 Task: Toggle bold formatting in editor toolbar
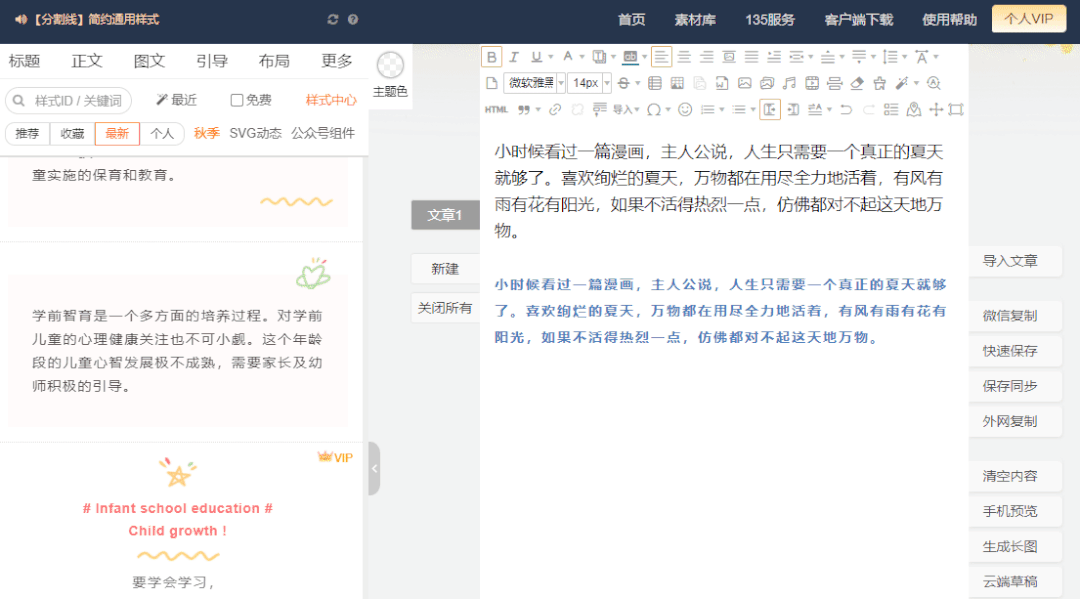point(491,57)
